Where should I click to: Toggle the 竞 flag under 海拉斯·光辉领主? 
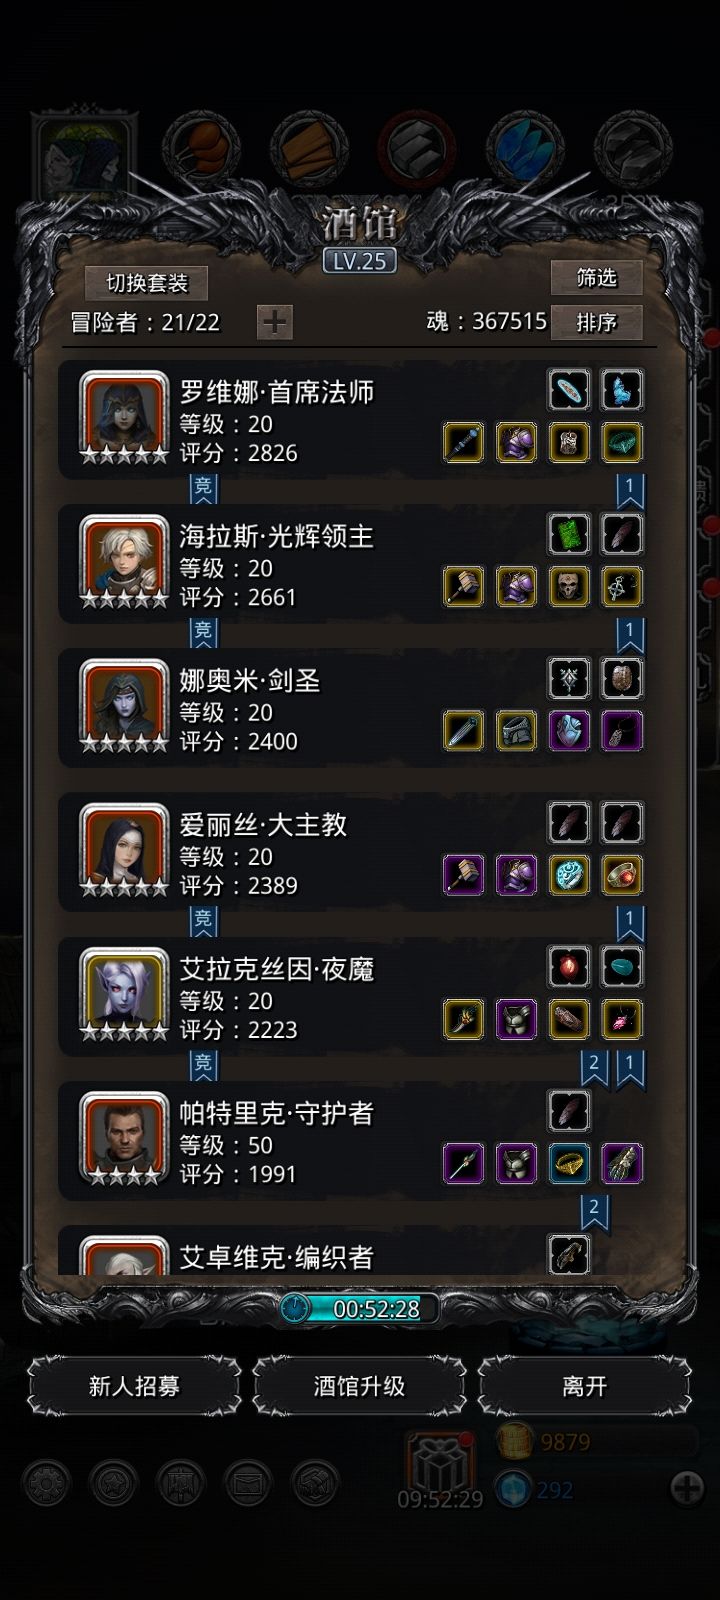(203, 632)
